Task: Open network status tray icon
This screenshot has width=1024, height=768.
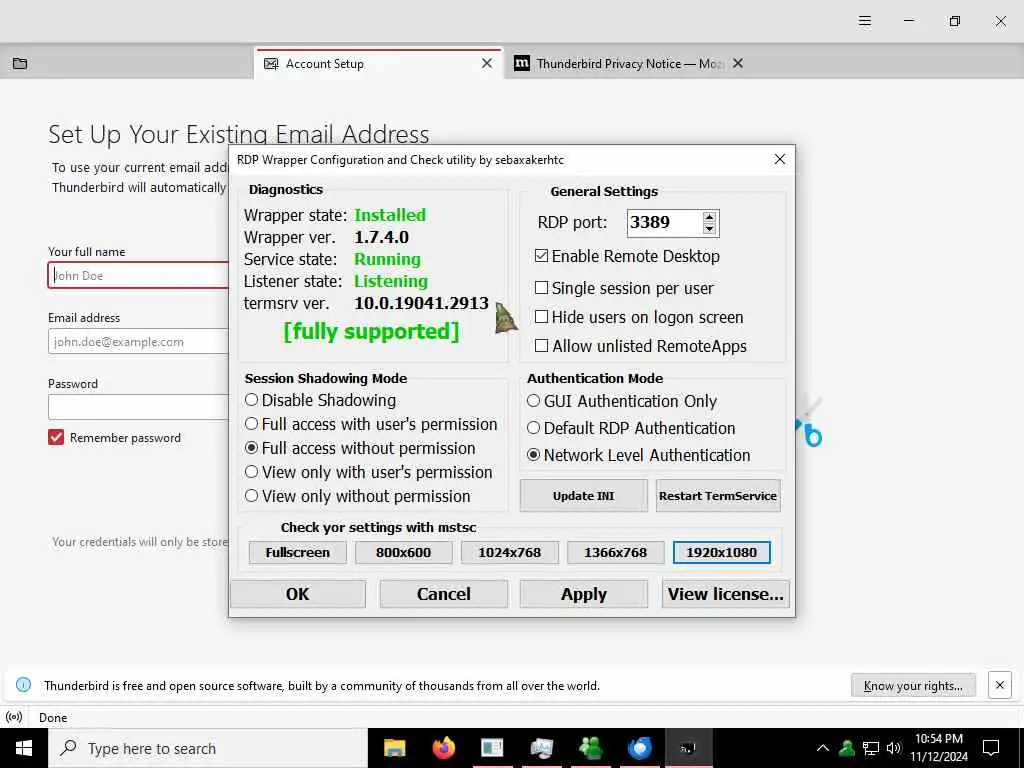Action: click(x=871, y=748)
